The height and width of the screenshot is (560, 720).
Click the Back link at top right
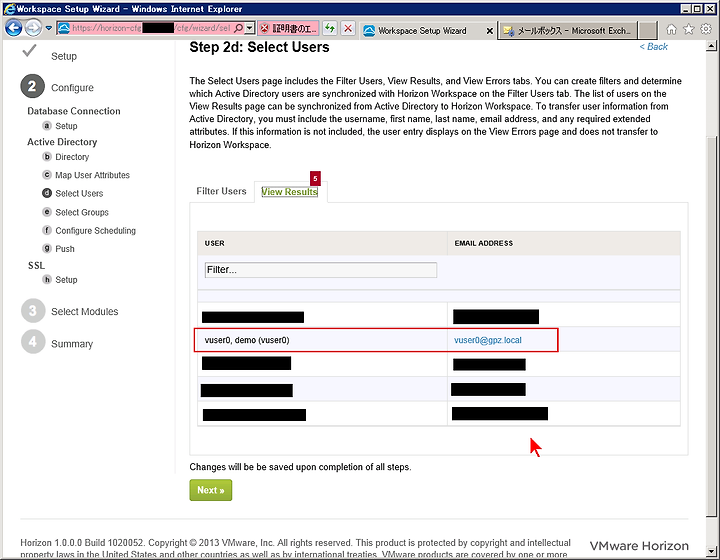click(x=653, y=47)
